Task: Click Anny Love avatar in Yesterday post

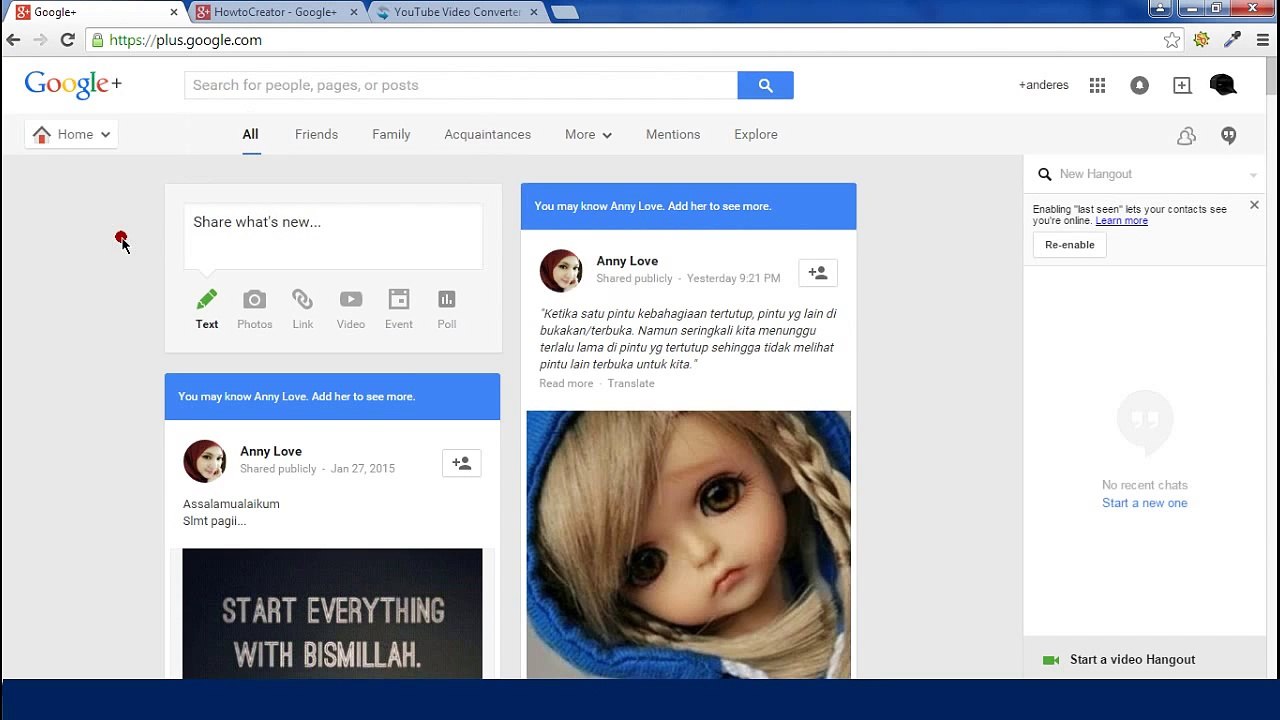Action: 561,270
